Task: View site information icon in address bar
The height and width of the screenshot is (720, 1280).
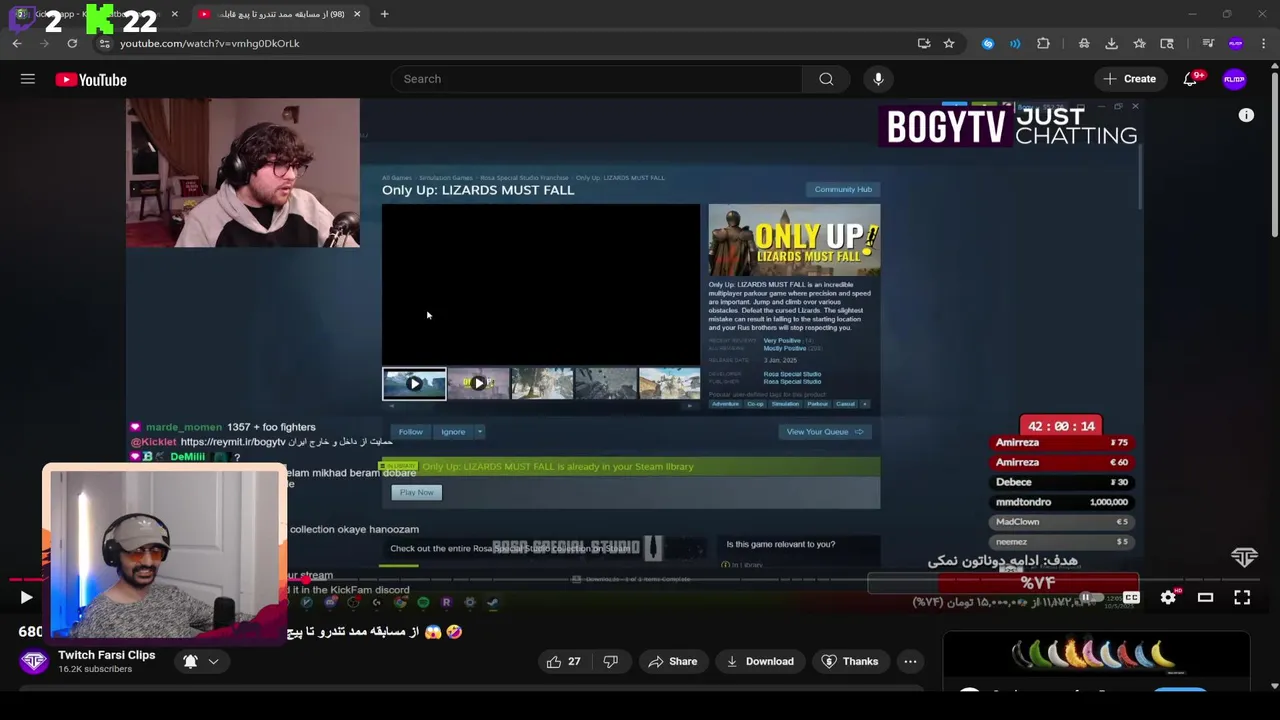Action: click(x=105, y=43)
